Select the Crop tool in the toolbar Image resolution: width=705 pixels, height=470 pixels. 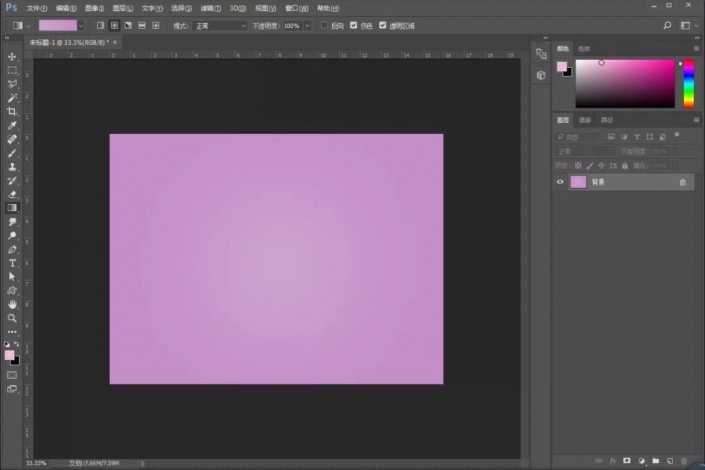pos(12,112)
